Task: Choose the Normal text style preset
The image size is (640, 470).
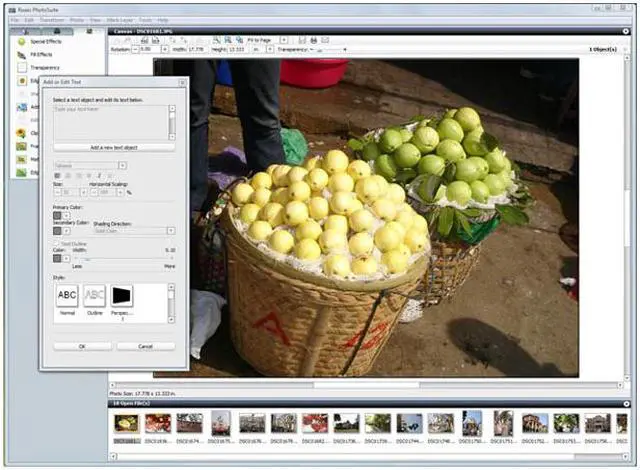Action: [67, 297]
